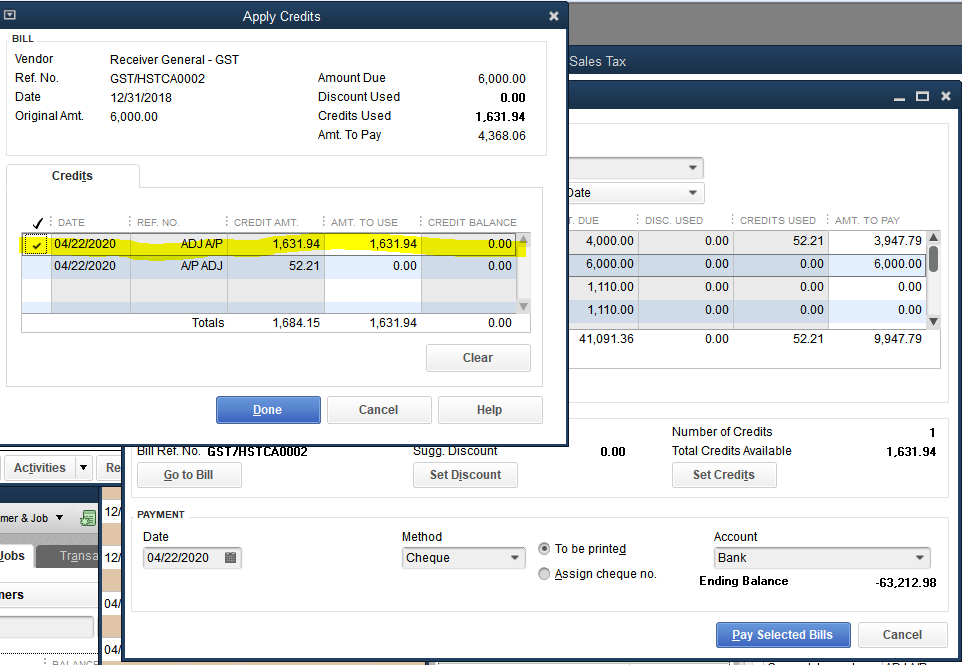The height and width of the screenshot is (665, 962).
Task: Select the Transactions tab in the background window
Action: click(x=69, y=556)
